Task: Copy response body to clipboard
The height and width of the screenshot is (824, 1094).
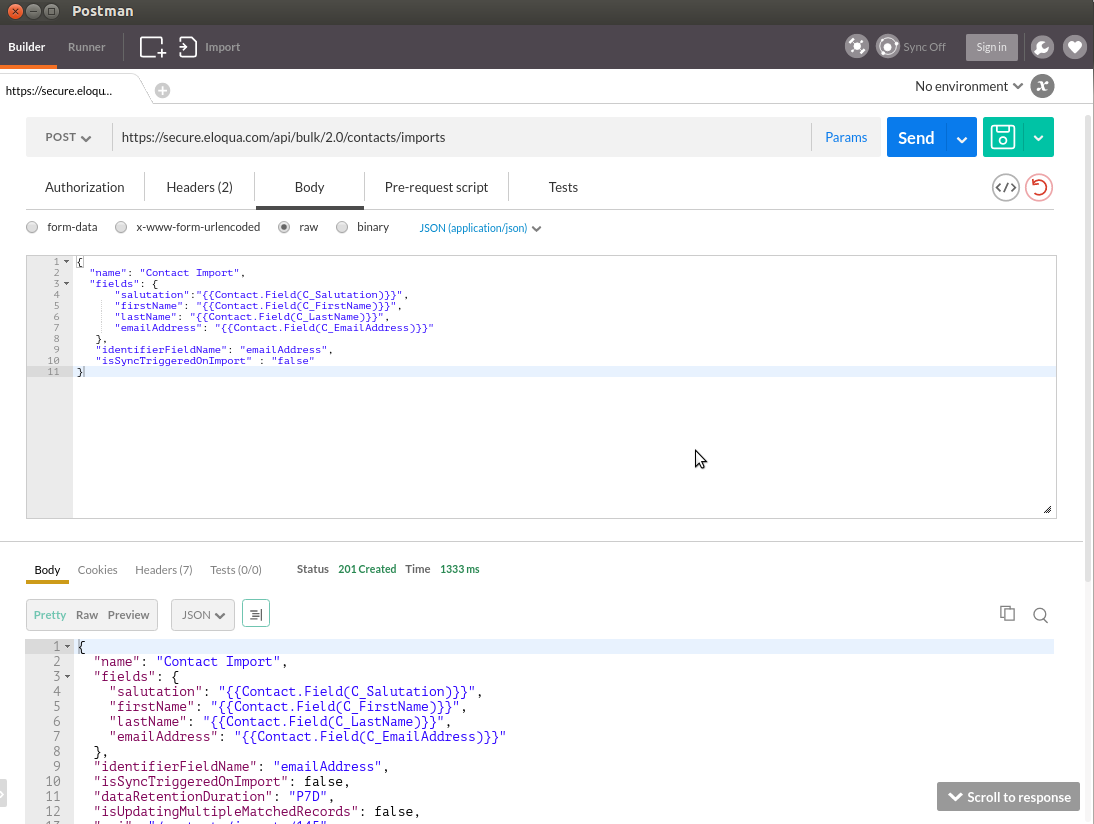Action: pyautogui.click(x=1007, y=614)
